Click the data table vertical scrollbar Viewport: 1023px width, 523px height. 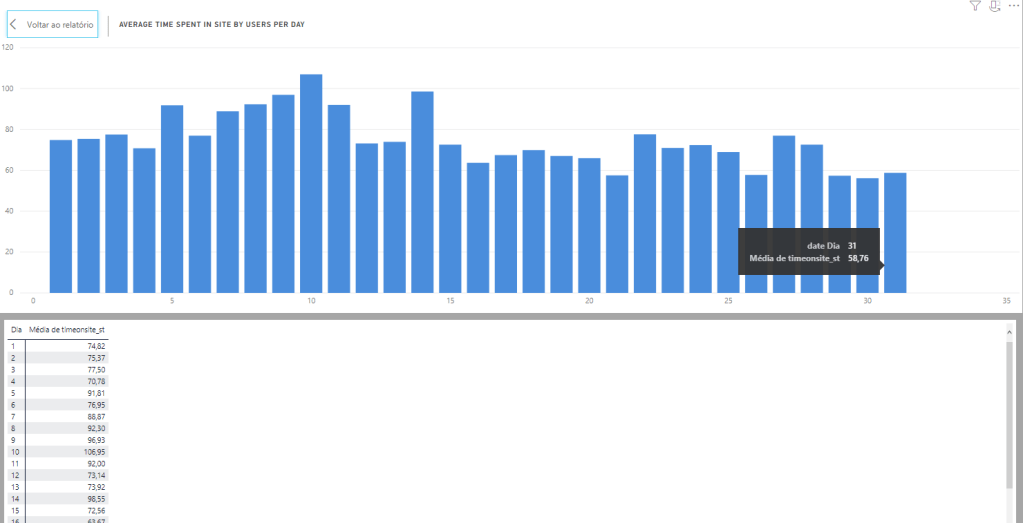1008,420
